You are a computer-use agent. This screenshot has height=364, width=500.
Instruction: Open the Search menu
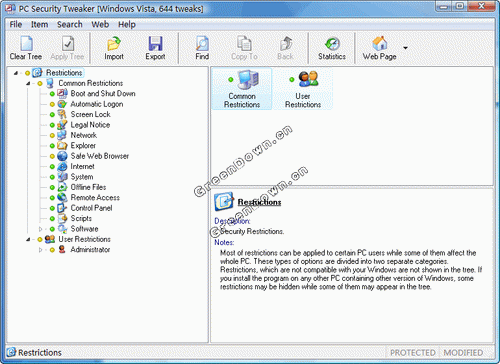(70, 25)
